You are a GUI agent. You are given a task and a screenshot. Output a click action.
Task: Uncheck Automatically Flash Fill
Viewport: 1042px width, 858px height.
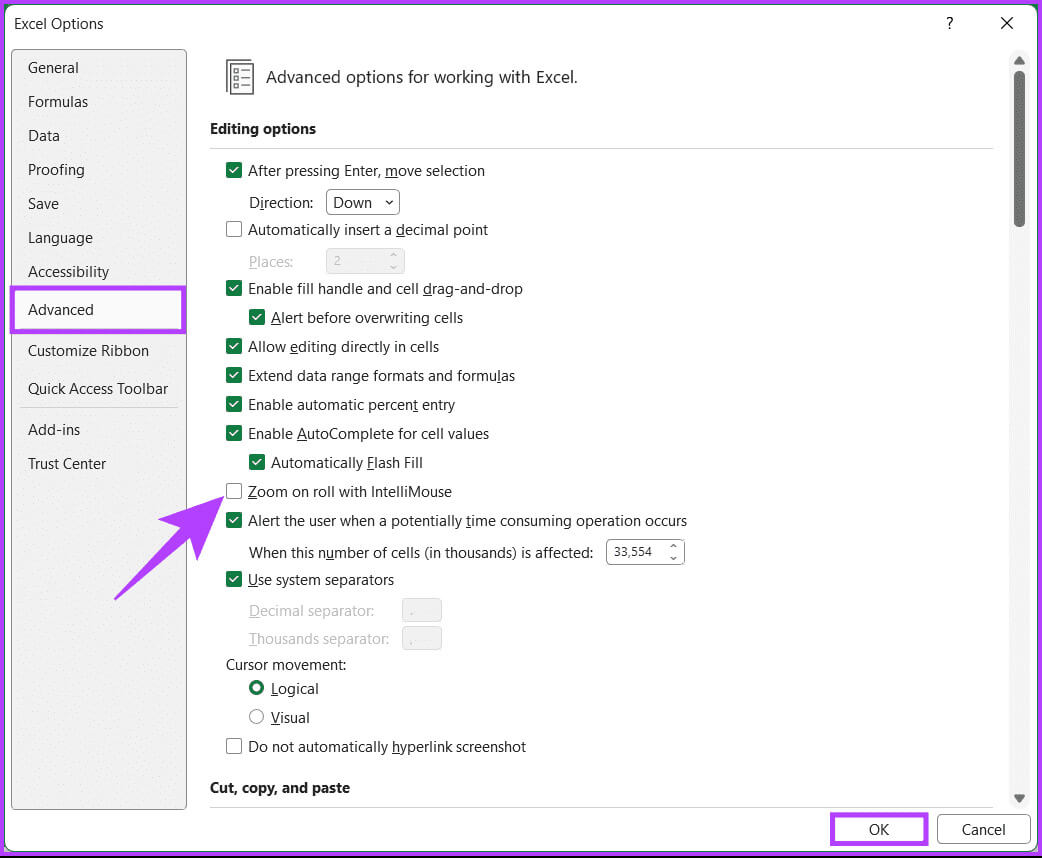257,462
